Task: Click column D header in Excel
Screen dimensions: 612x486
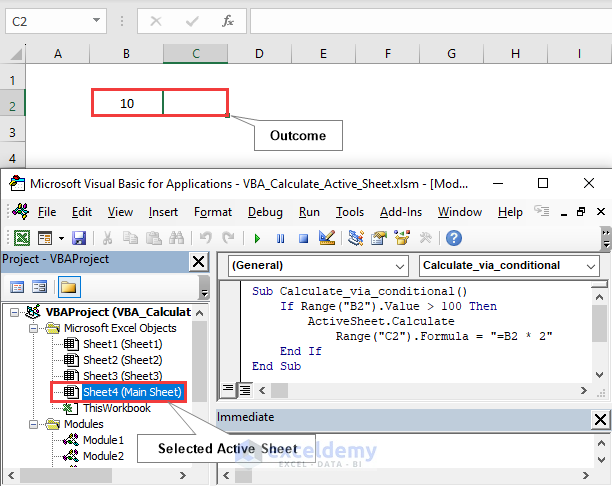Action: coord(259,53)
